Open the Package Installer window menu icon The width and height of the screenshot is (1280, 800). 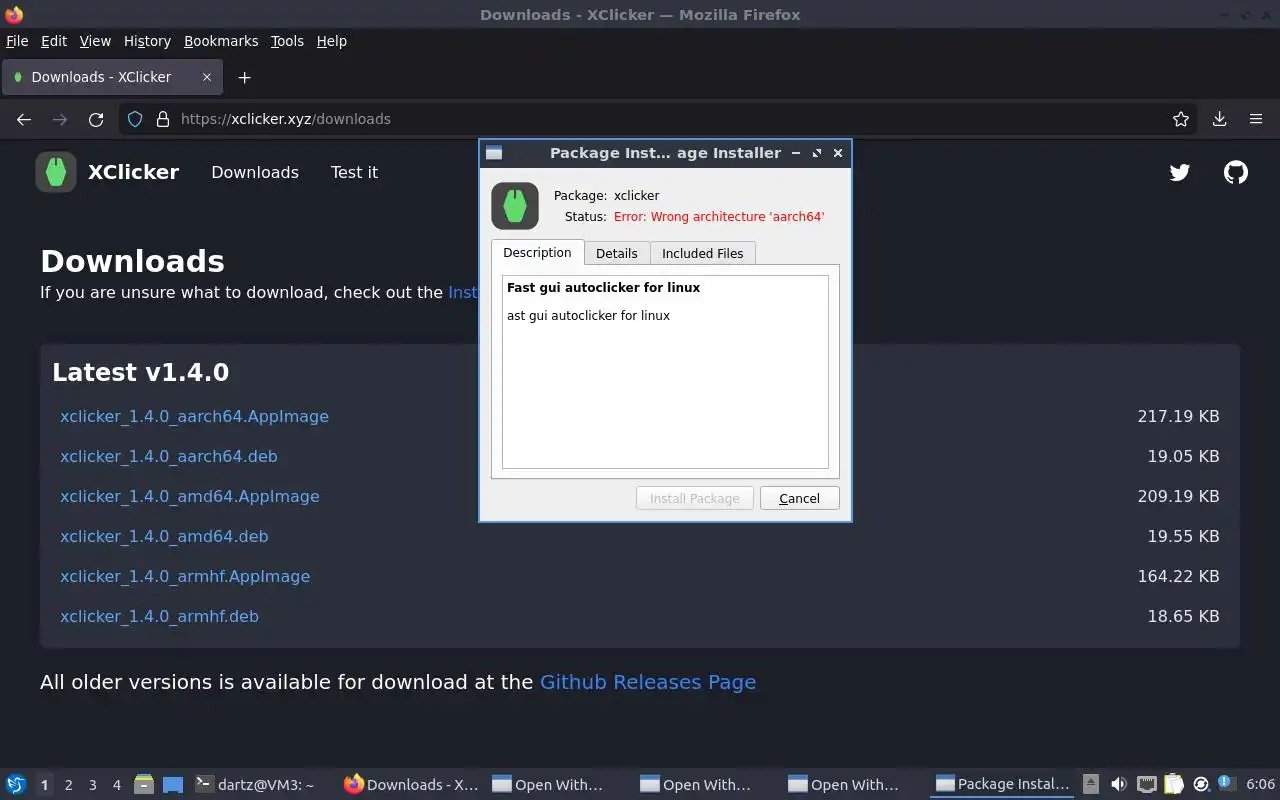coord(494,153)
